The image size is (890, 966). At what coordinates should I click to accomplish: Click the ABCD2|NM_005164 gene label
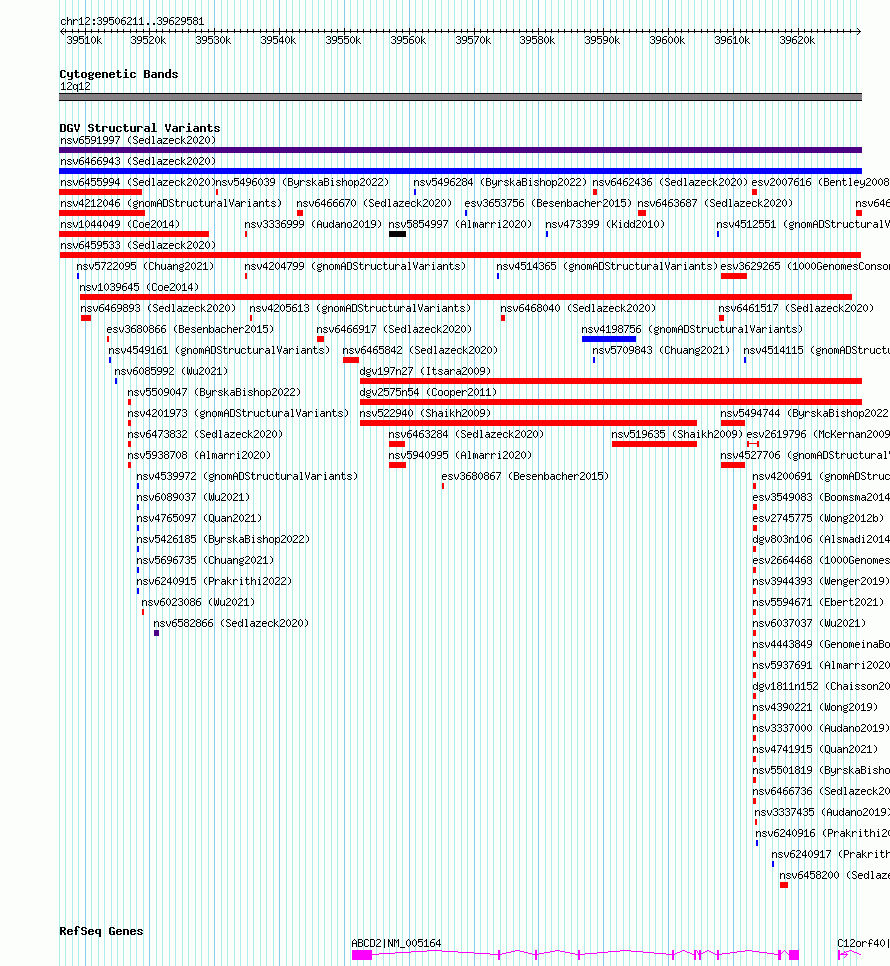click(396, 943)
